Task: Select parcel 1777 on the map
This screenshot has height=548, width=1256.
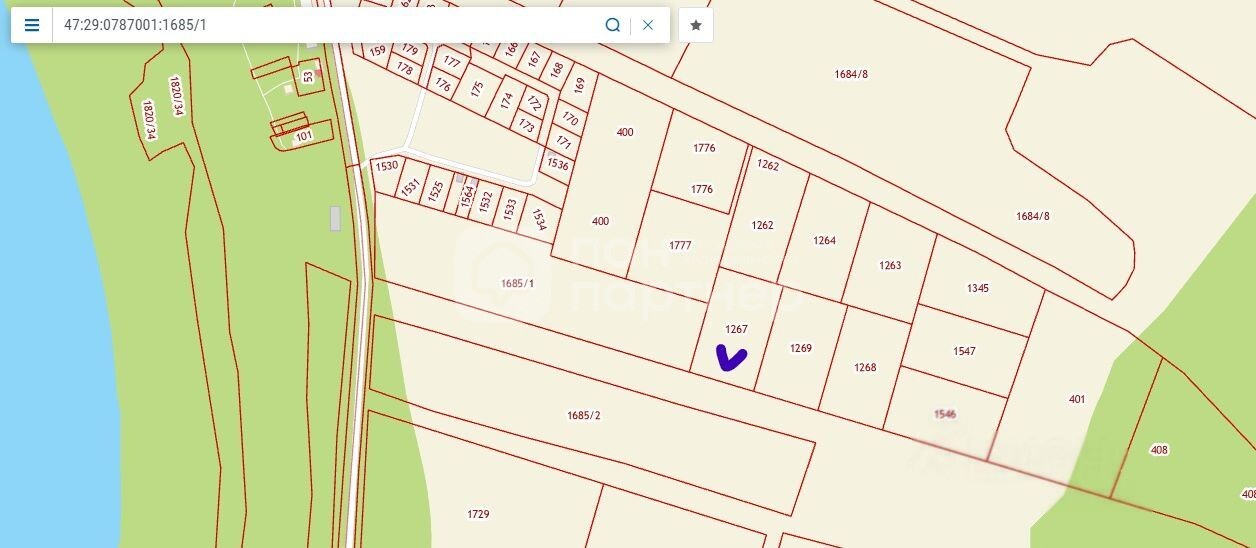Action: (x=680, y=245)
